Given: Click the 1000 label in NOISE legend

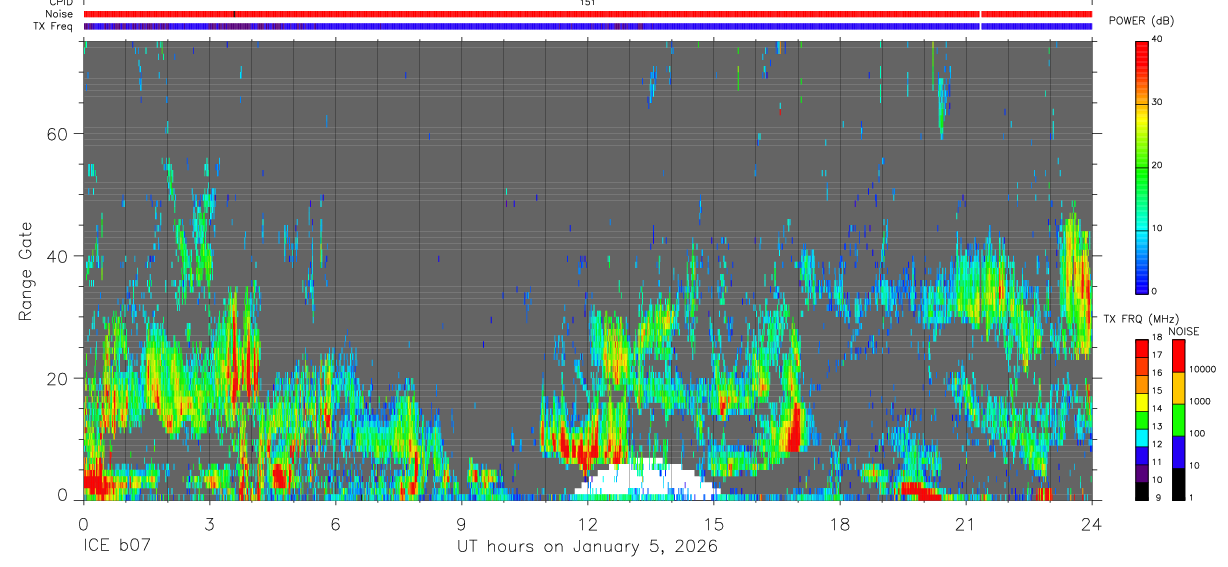Looking at the screenshot, I should pyautogui.click(x=1199, y=401).
